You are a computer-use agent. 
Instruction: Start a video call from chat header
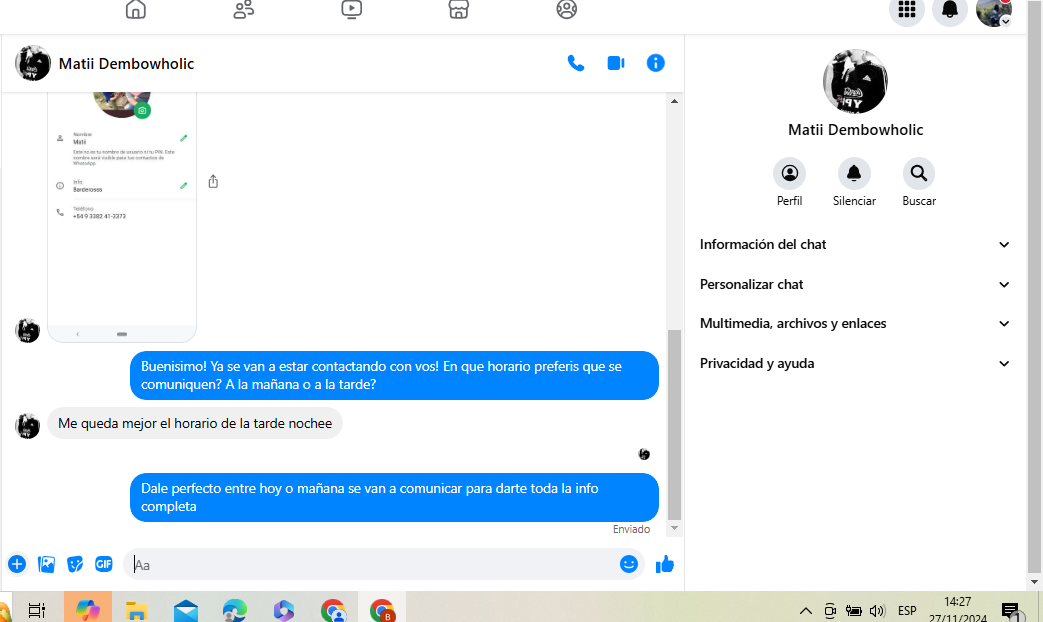[x=616, y=63]
